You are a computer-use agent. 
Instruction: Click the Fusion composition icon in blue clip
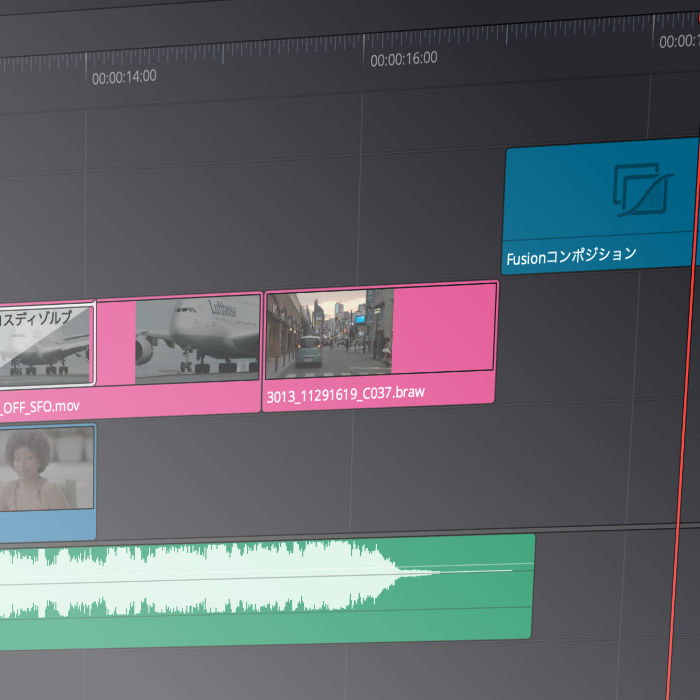click(x=643, y=190)
